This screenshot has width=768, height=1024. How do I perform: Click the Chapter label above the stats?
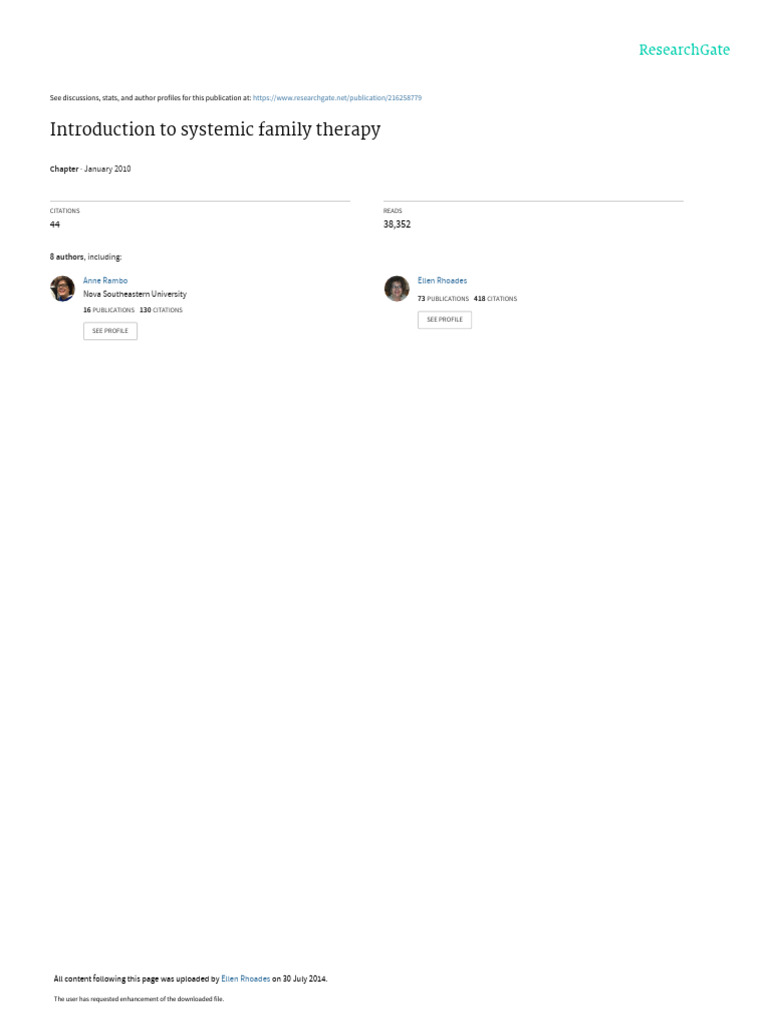pos(64,169)
